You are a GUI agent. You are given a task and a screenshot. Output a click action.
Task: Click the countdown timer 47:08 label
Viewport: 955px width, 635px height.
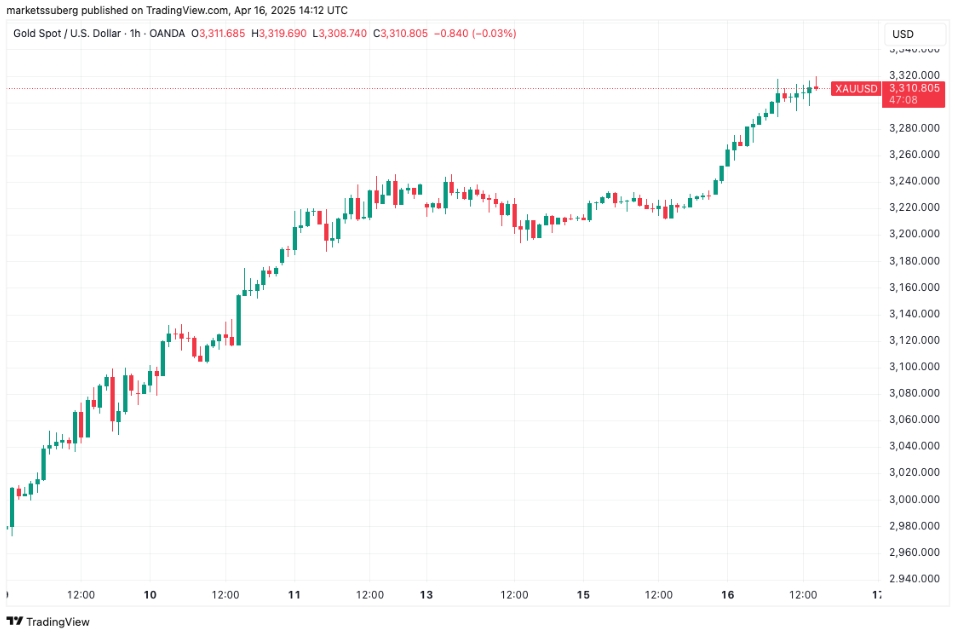[x=903, y=100]
